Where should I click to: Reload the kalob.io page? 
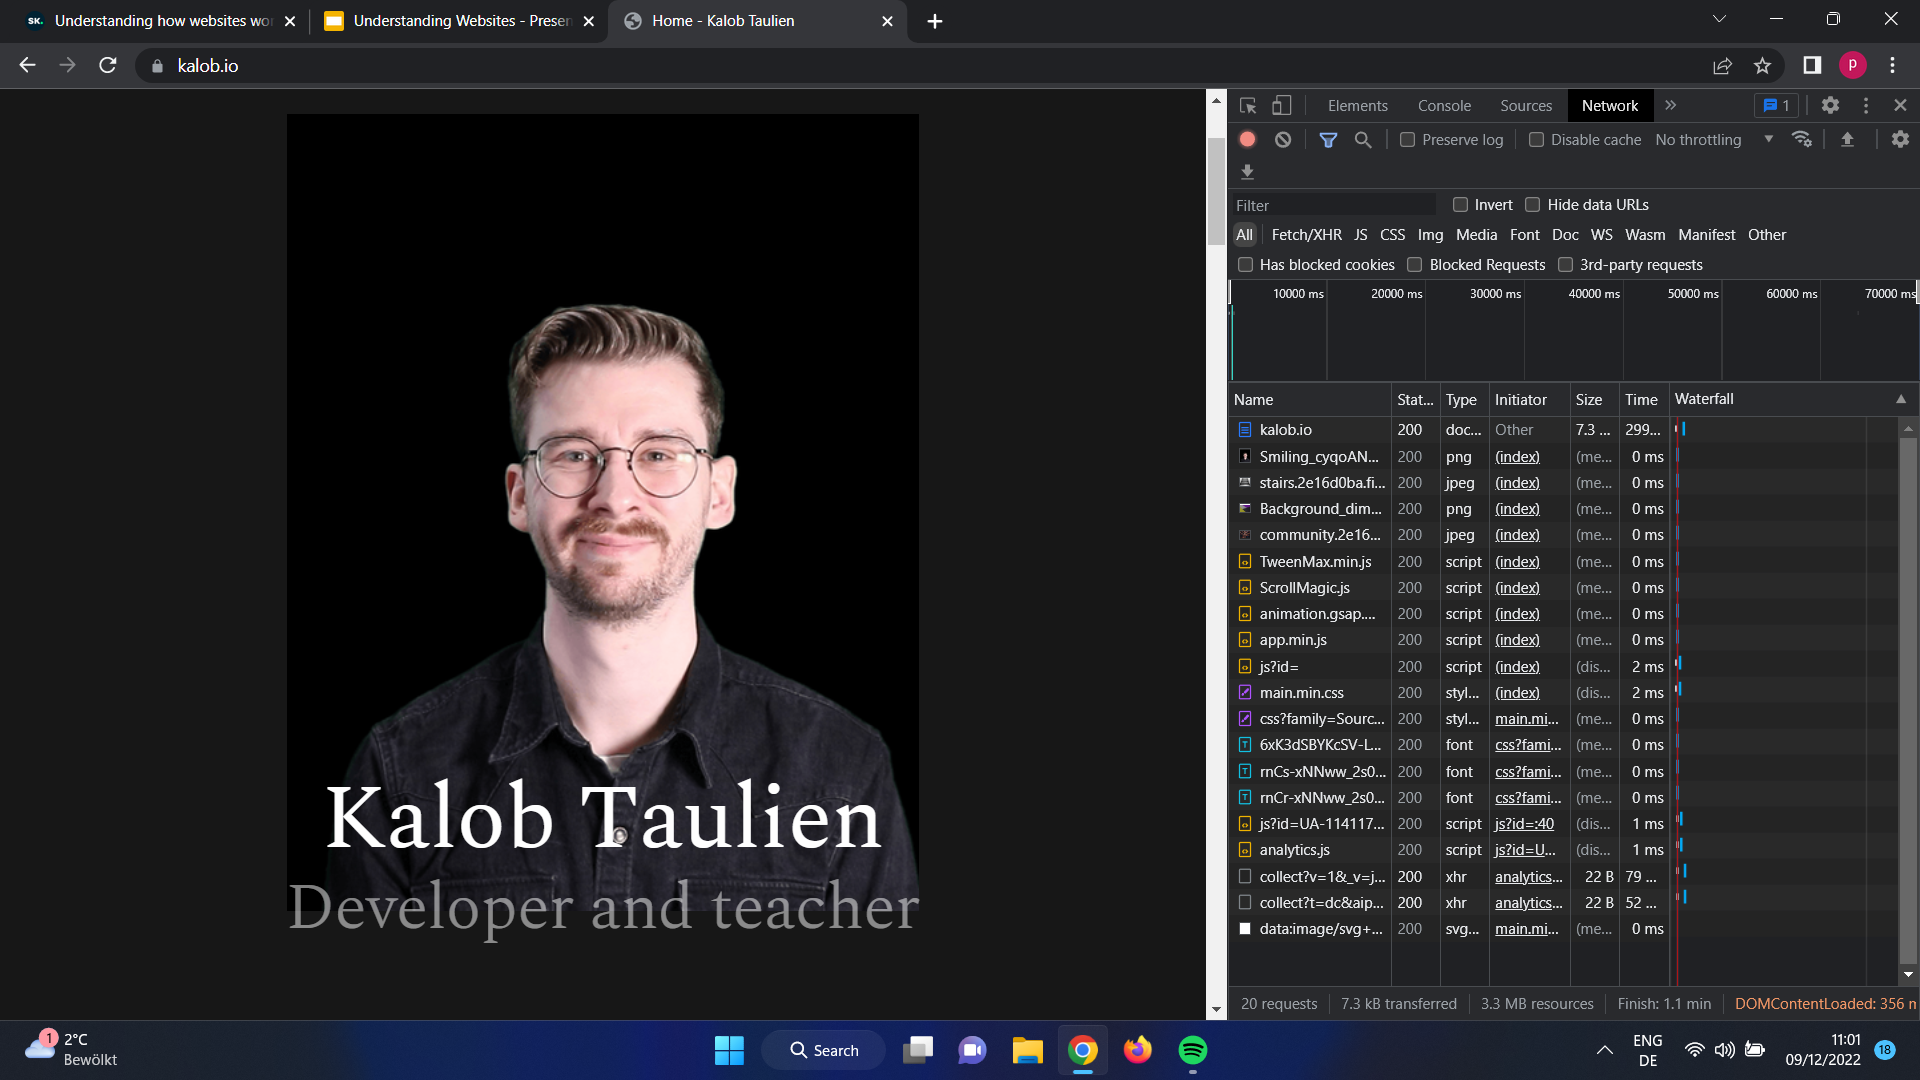tap(108, 65)
